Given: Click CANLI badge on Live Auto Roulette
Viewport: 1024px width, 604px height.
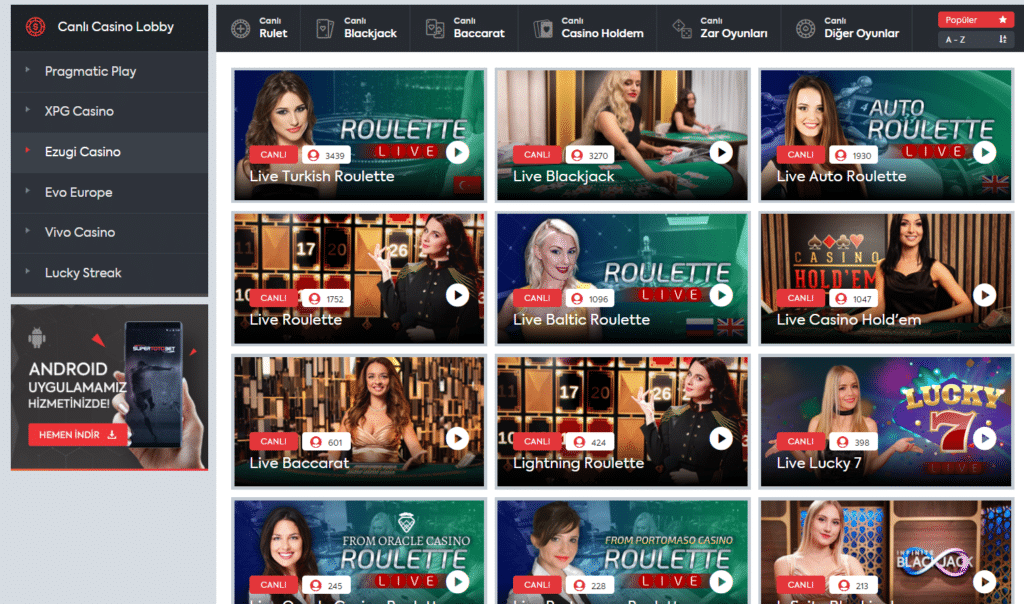Looking at the screenshot, I should 800,155.
